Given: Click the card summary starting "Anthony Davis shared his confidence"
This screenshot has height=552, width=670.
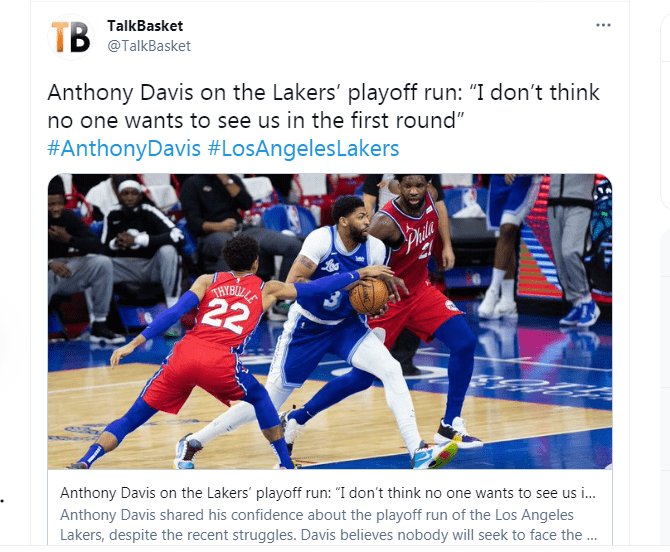Looking at the screenshot, I should click(317, 515).
